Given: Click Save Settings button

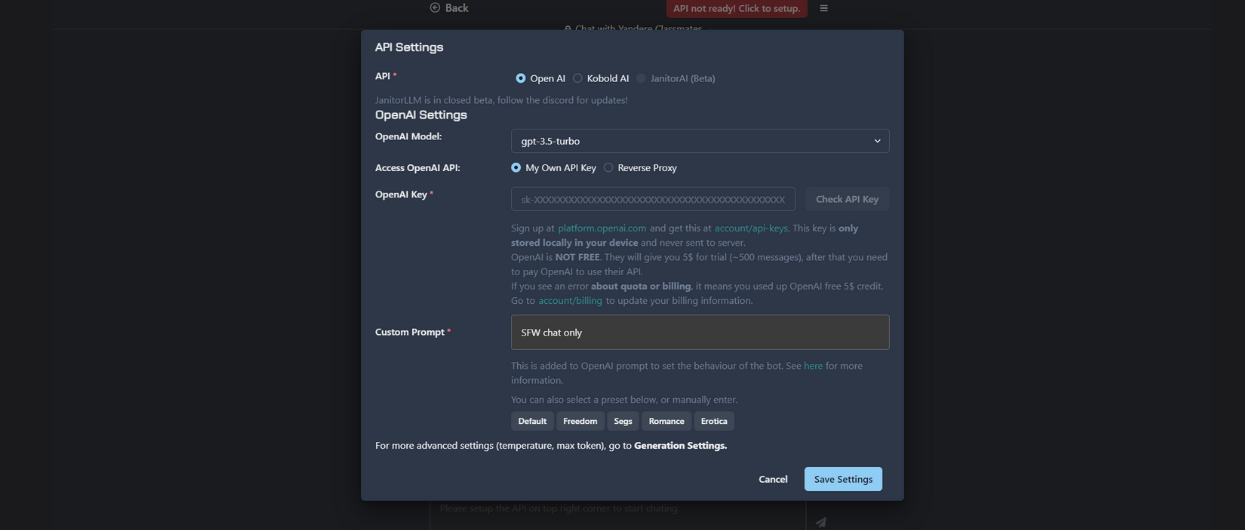Looking at the screenshot, I should coord(843,479).
